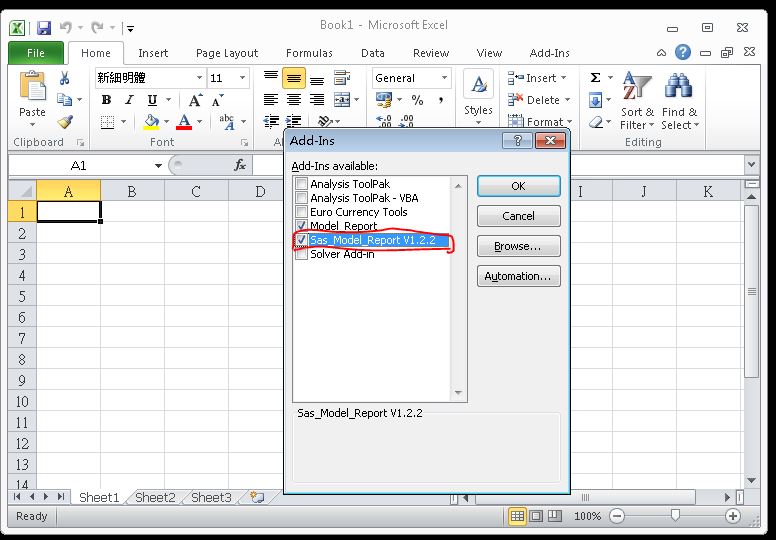Toggle Underline formatting
Screen dimensions: 776x540
pos(152,100)
